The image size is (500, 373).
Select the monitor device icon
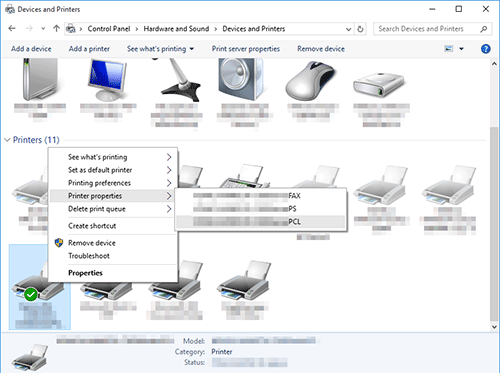(108, 80)
